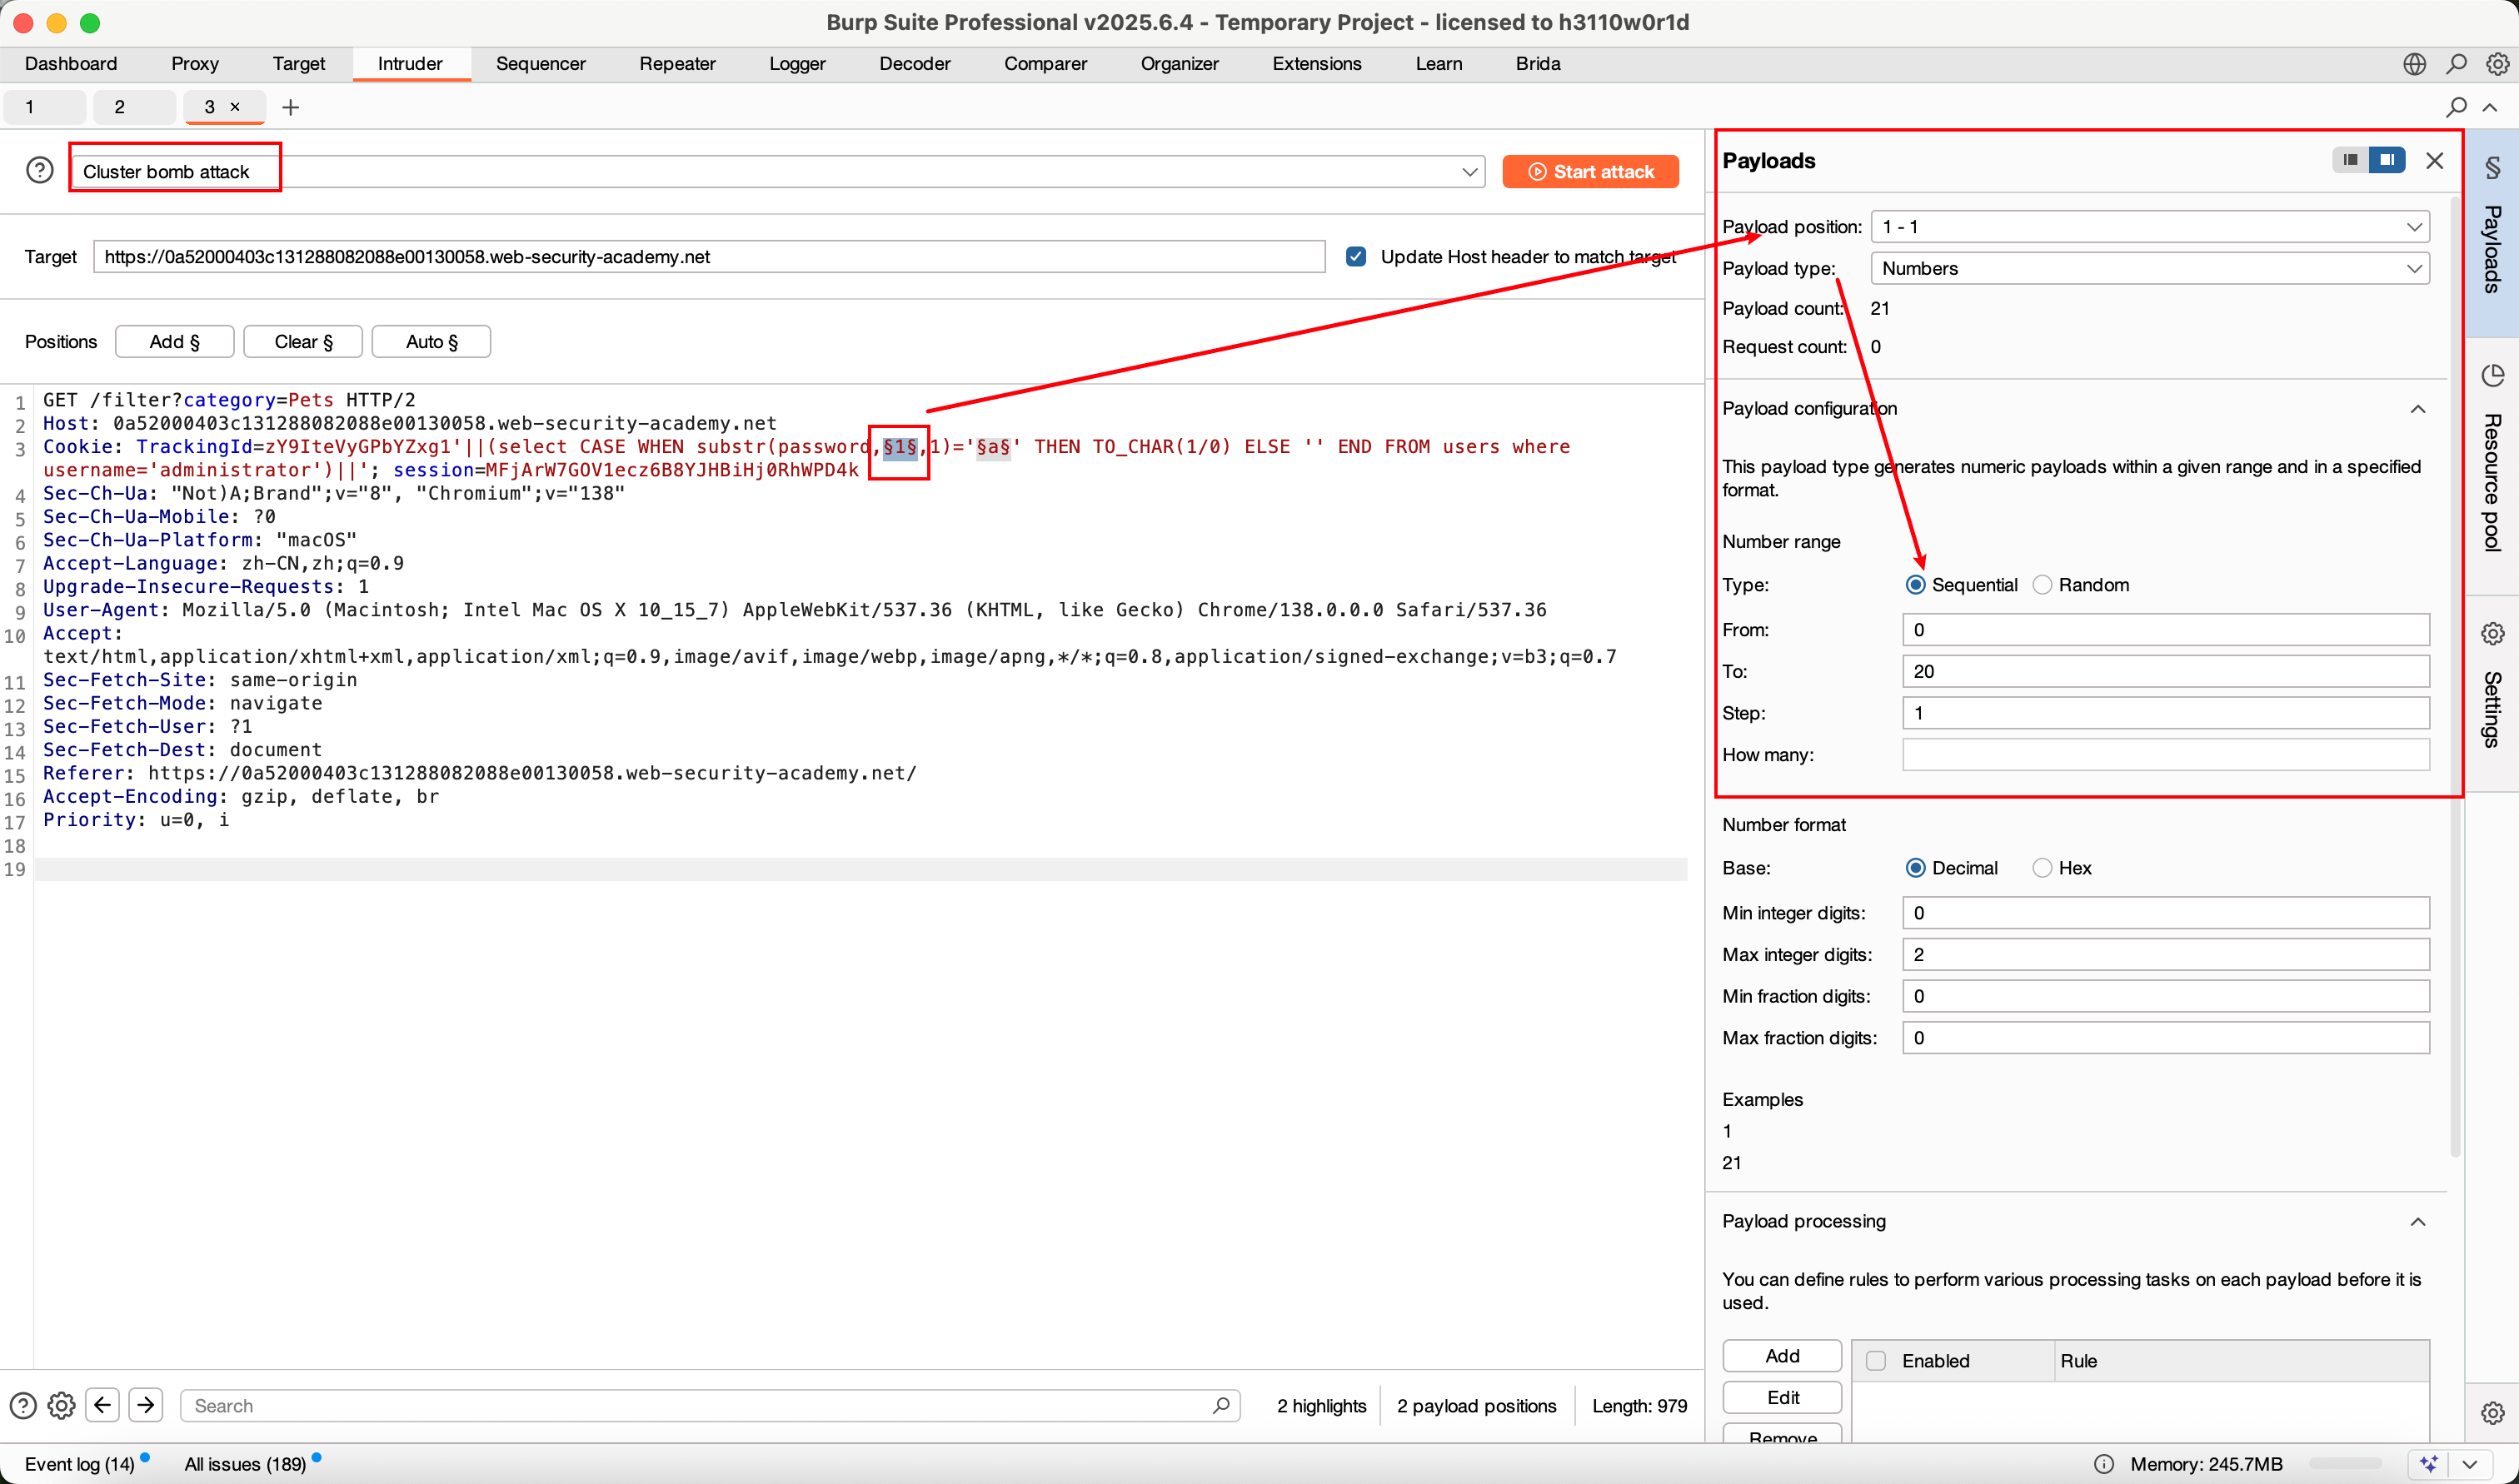Click Max integer digits field
The image size is (2519, 1484).
[x=2165, y=954]
